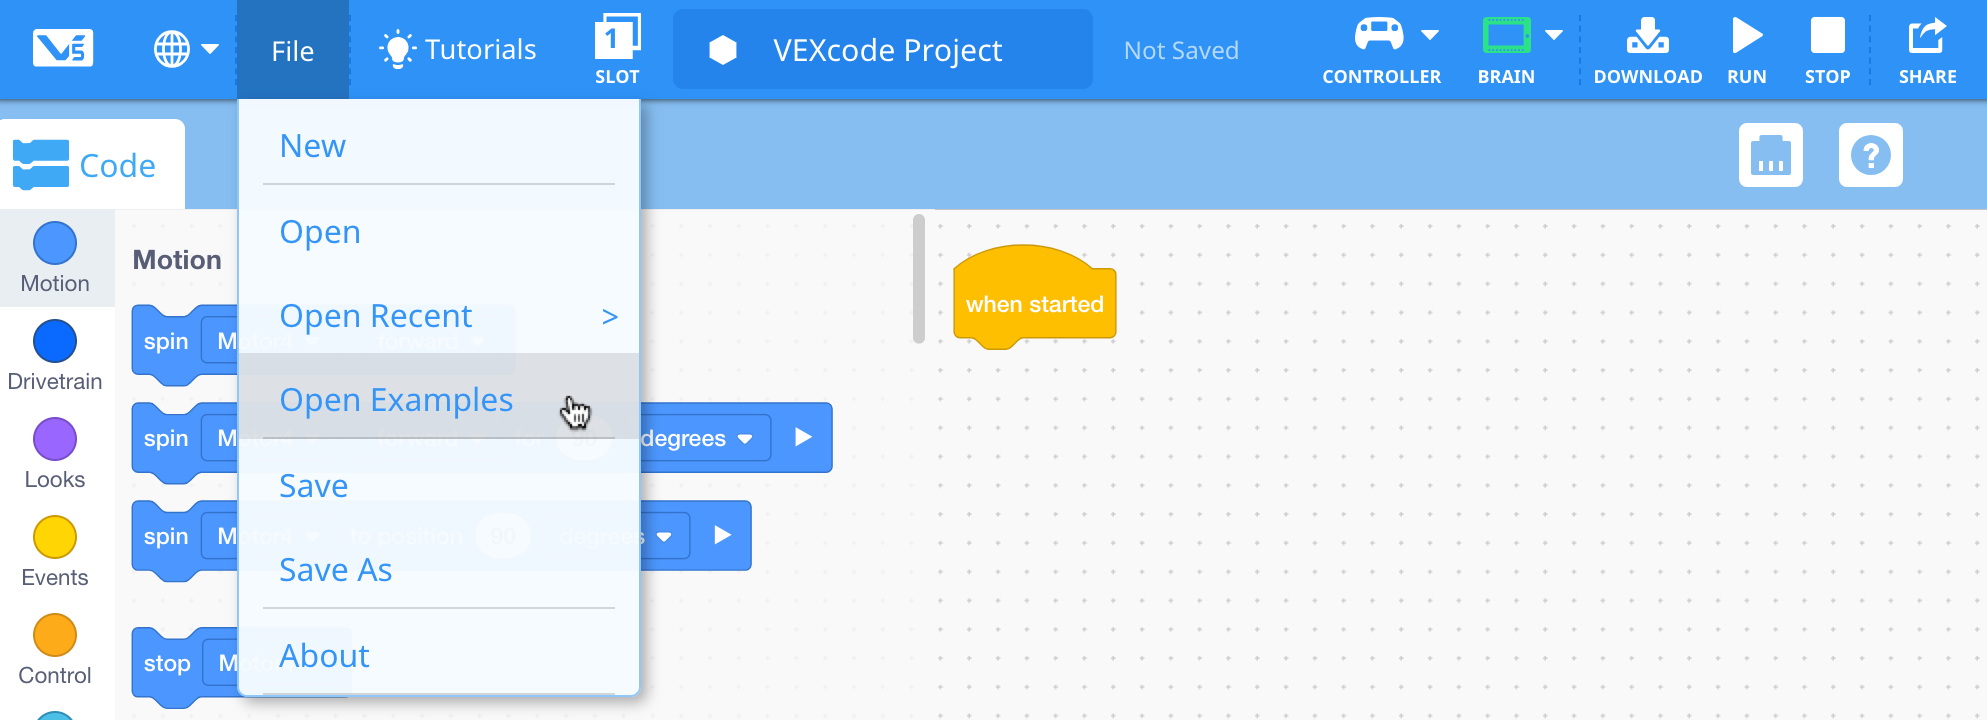Expand the Brain dropdown arrow
Viewport: 1987px width, 720px height.
click(x=1553, y=35)
